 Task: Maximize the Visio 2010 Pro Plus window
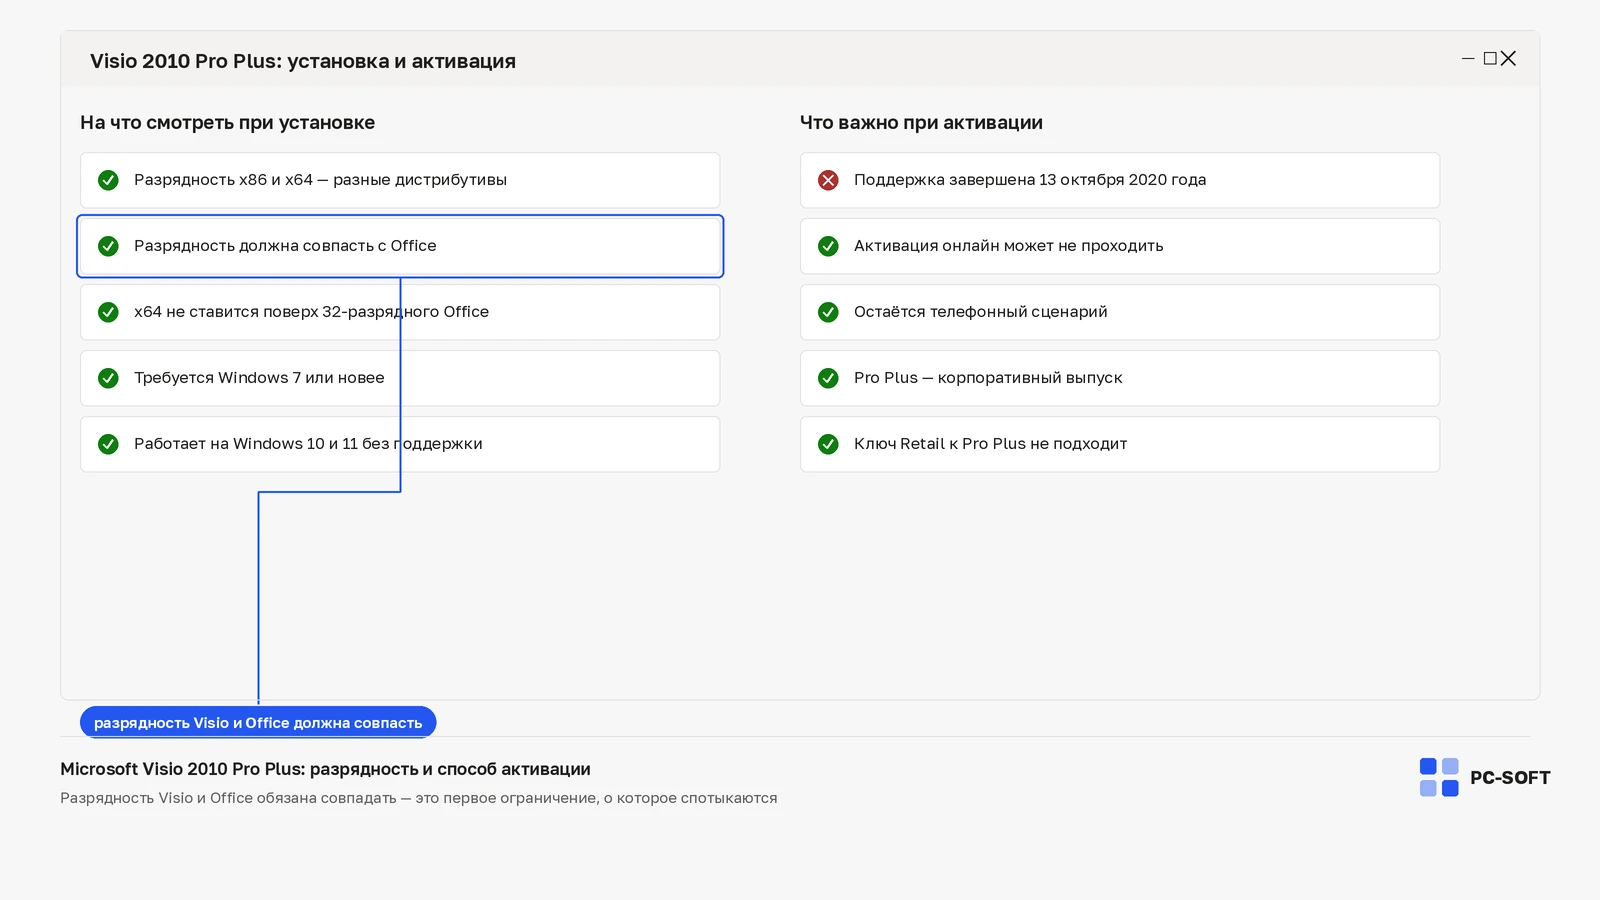click(1490, 59)
